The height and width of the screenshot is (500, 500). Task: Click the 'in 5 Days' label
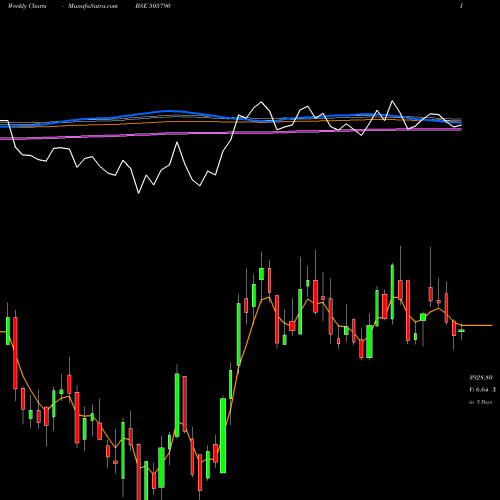(x=480, y=402)
